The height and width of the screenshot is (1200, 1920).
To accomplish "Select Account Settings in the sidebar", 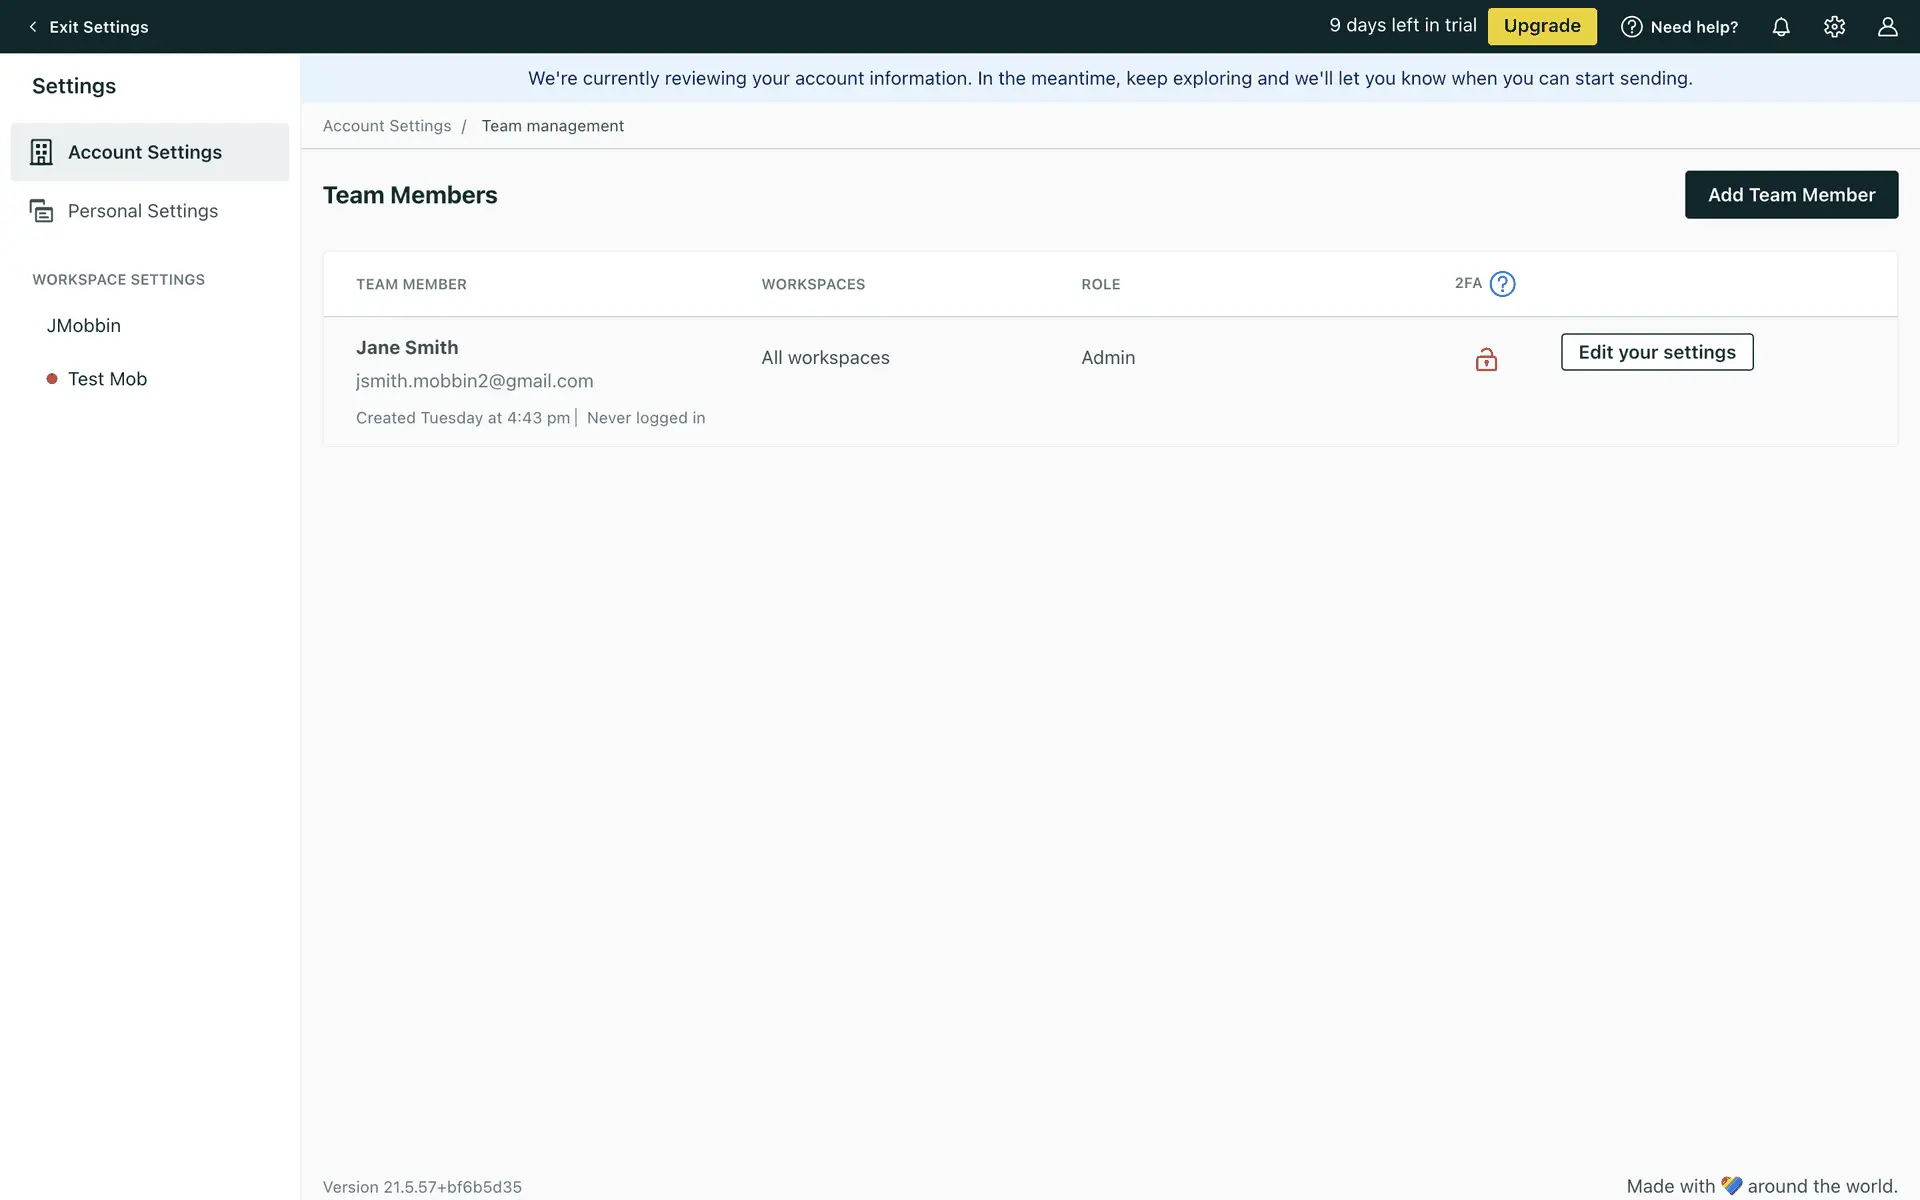I will 145,152.
